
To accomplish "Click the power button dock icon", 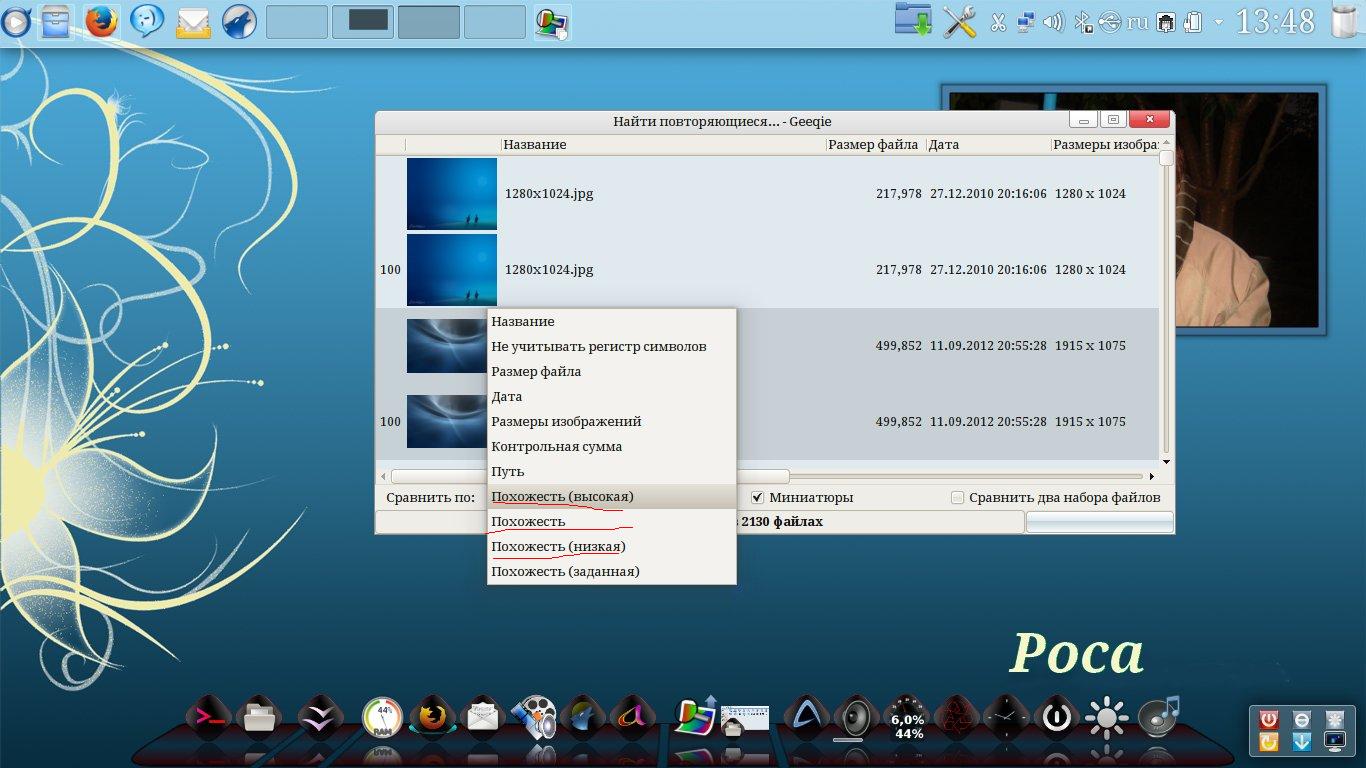I will pos(1056,717).
